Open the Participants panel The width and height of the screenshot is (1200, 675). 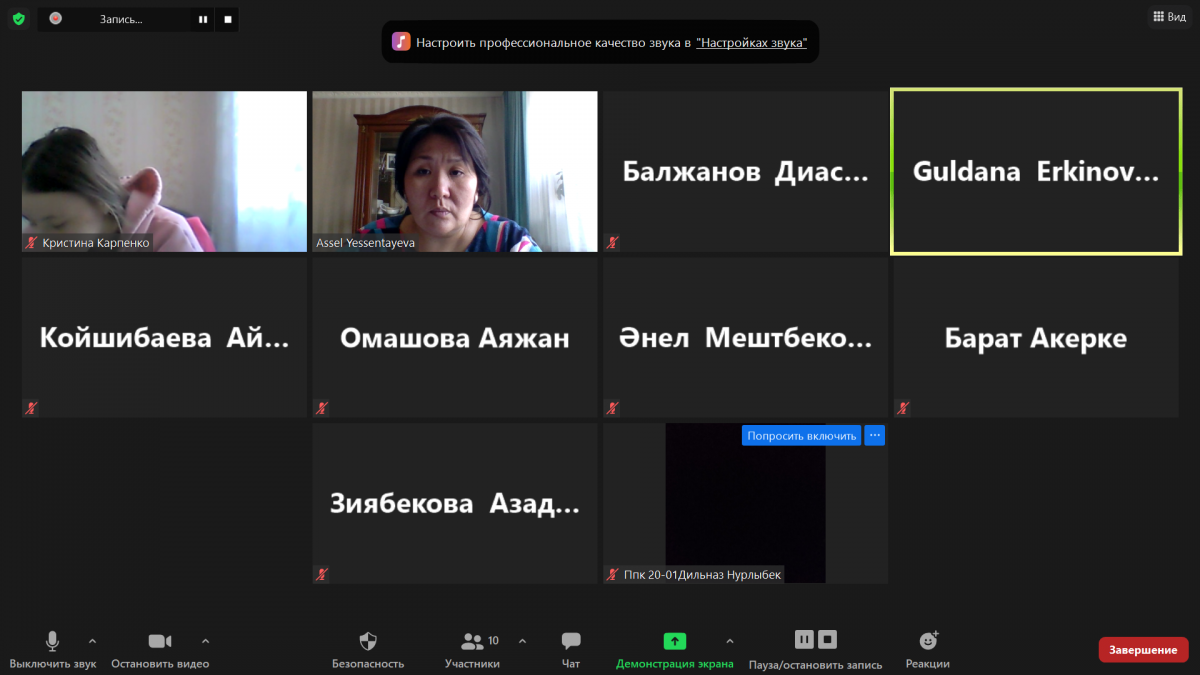pyautogui.click(x=472, y=642)
